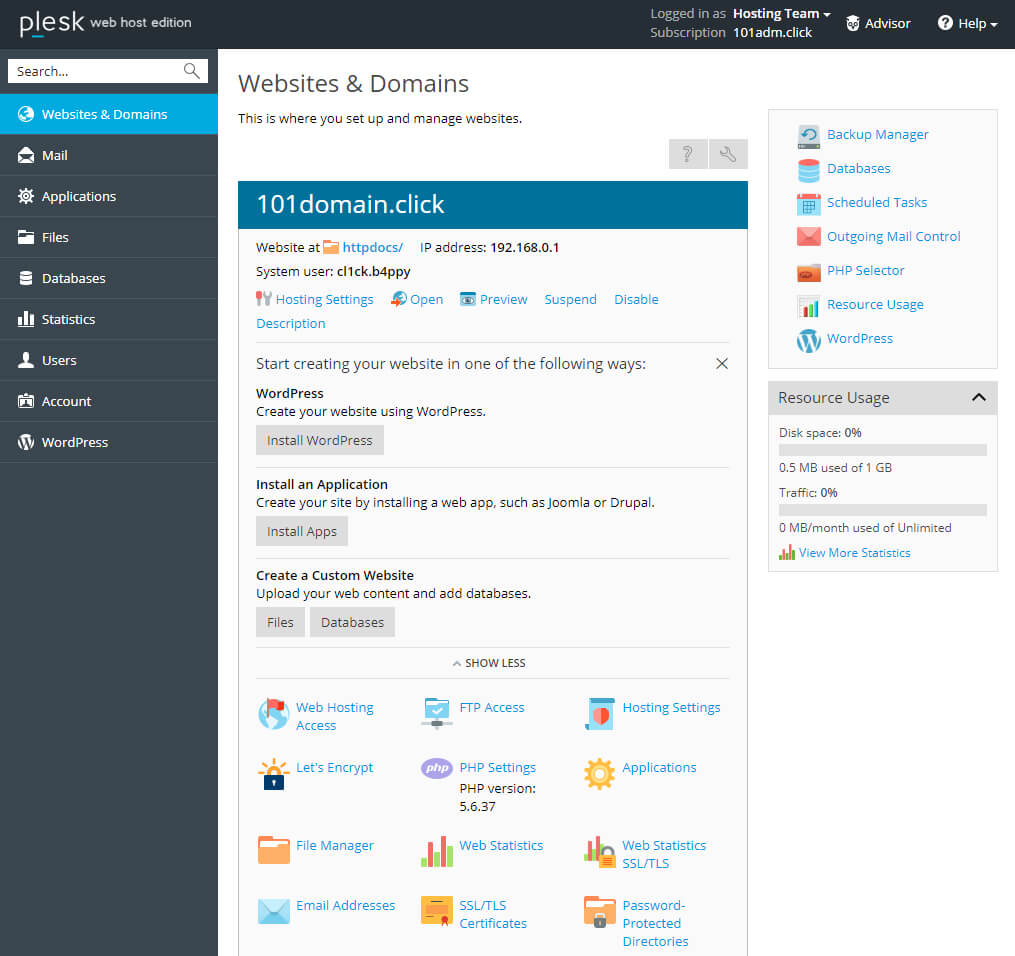Click the wrench settings button
Screen dimensions: 1015x956
728,154
